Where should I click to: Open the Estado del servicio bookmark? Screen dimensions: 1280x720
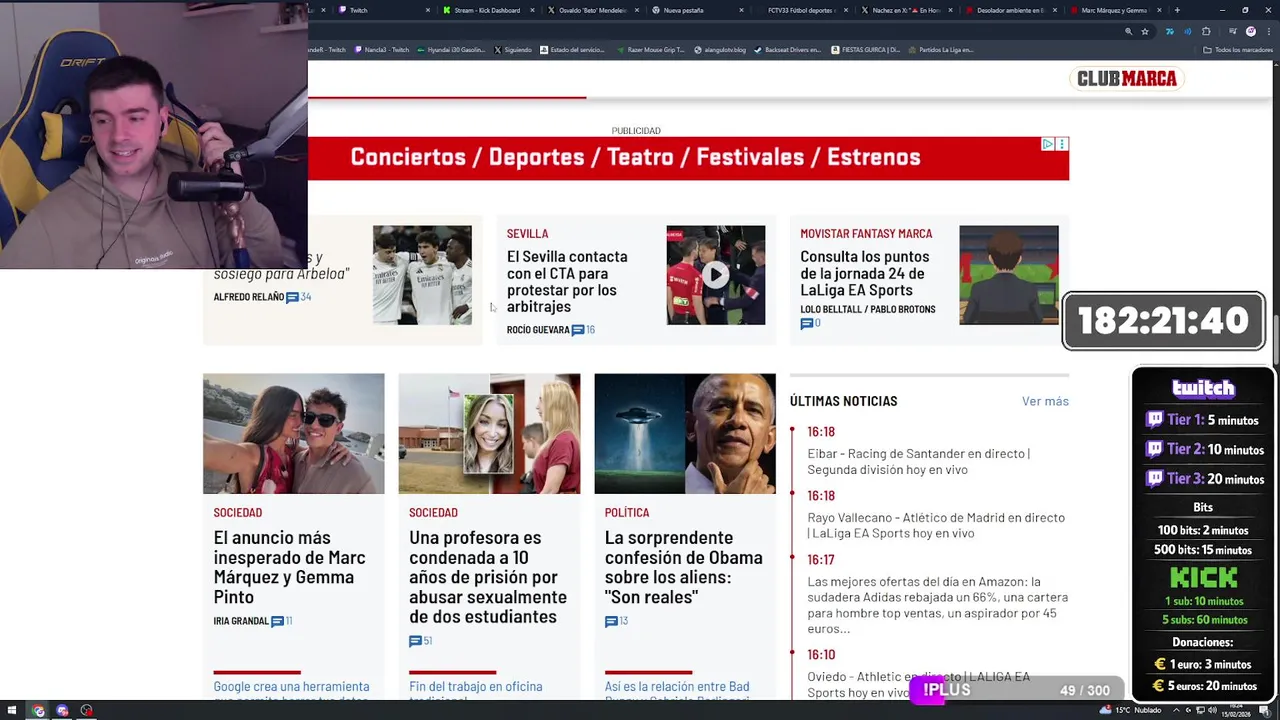tap(572, 50)
